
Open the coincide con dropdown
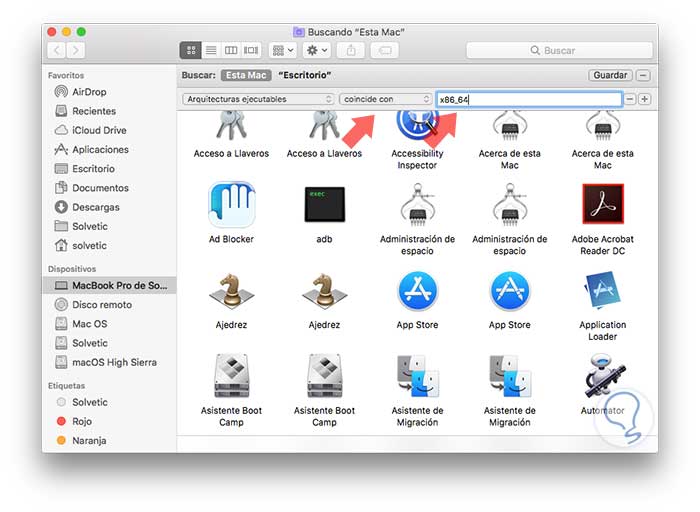[386, 99]
